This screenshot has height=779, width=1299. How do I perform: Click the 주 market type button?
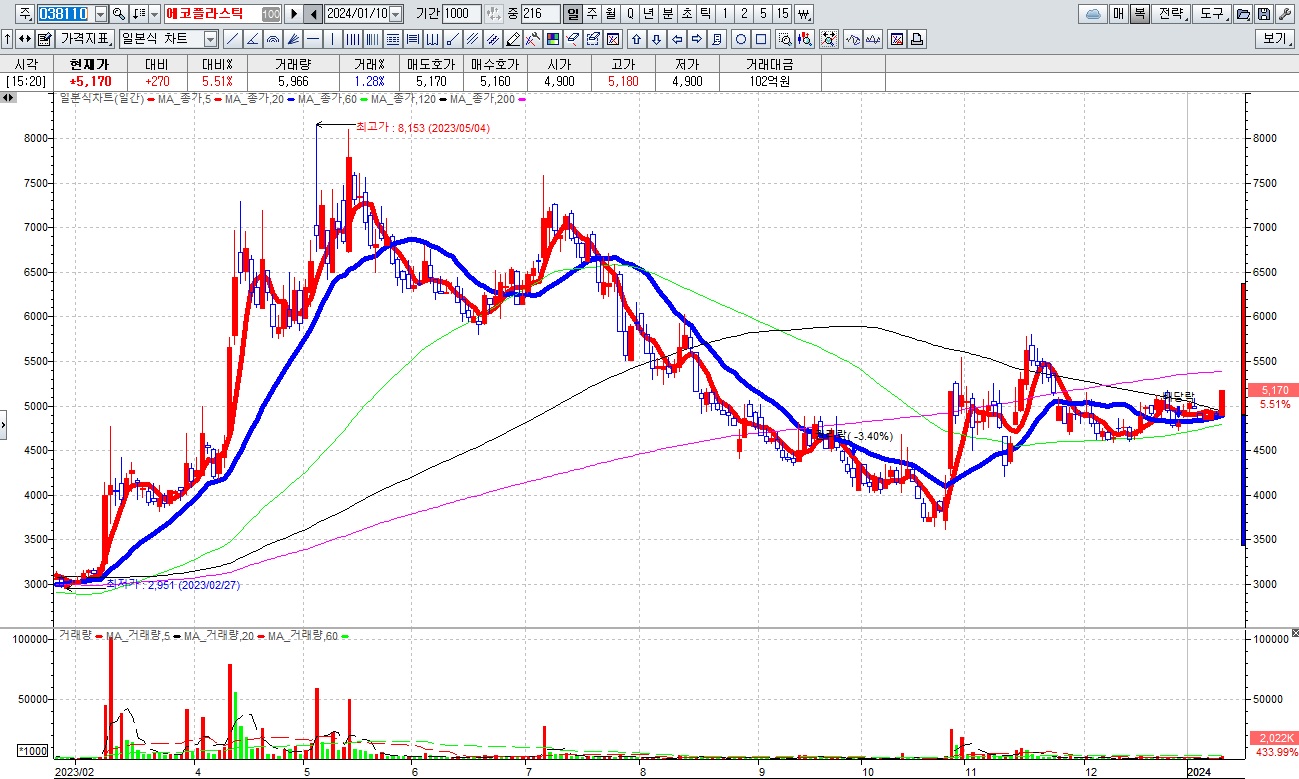24,14
